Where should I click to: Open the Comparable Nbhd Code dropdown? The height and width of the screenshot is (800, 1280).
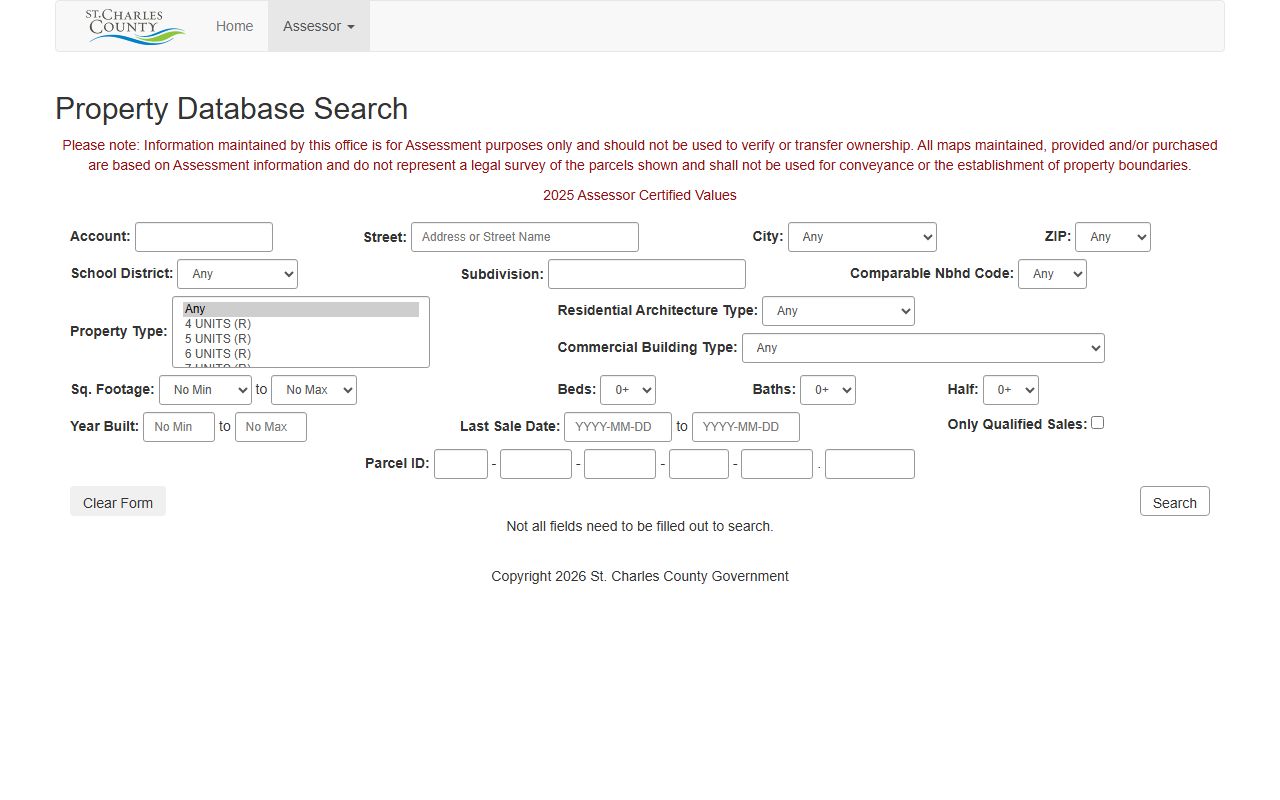tap(1052, 274)
